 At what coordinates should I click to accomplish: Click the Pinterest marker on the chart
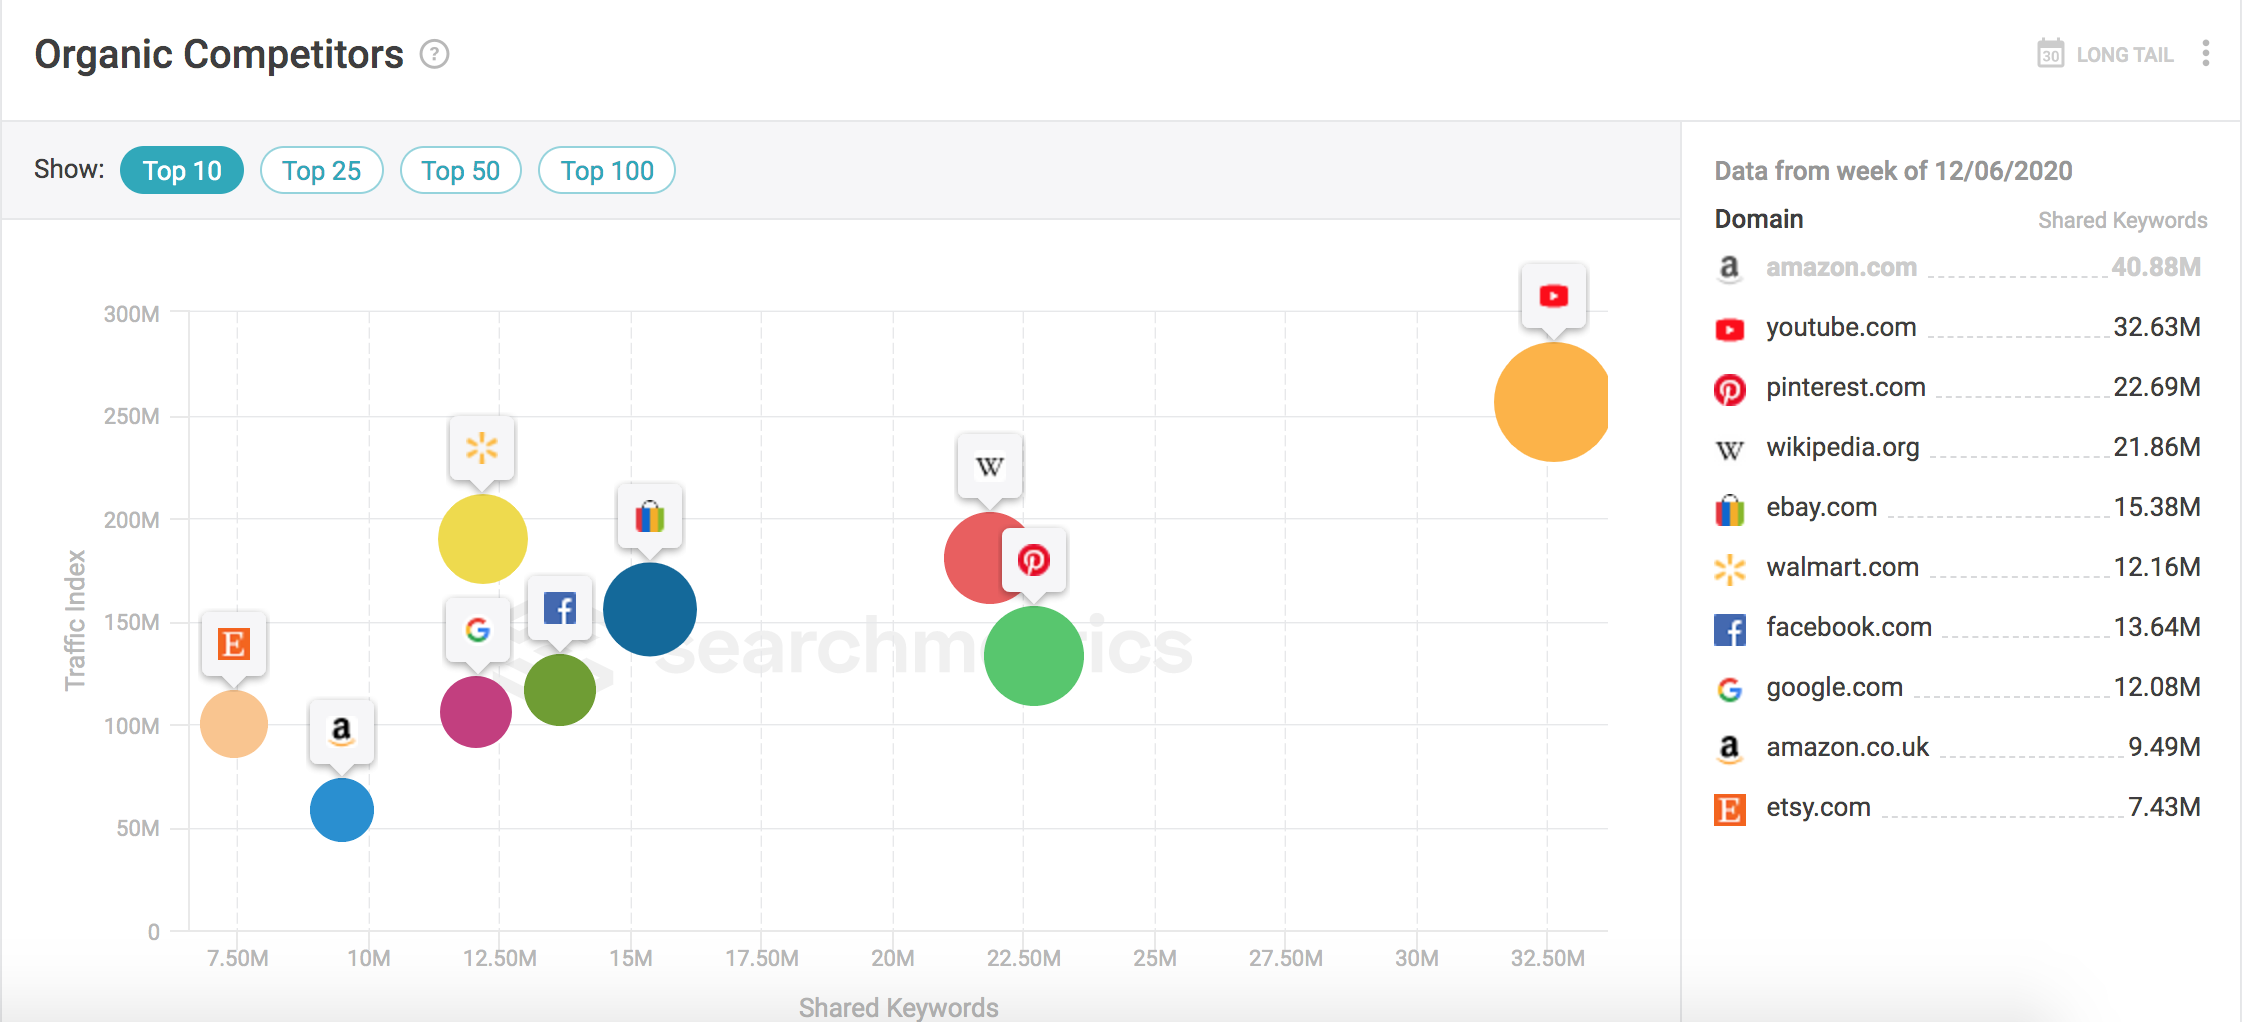[1033, 559]
